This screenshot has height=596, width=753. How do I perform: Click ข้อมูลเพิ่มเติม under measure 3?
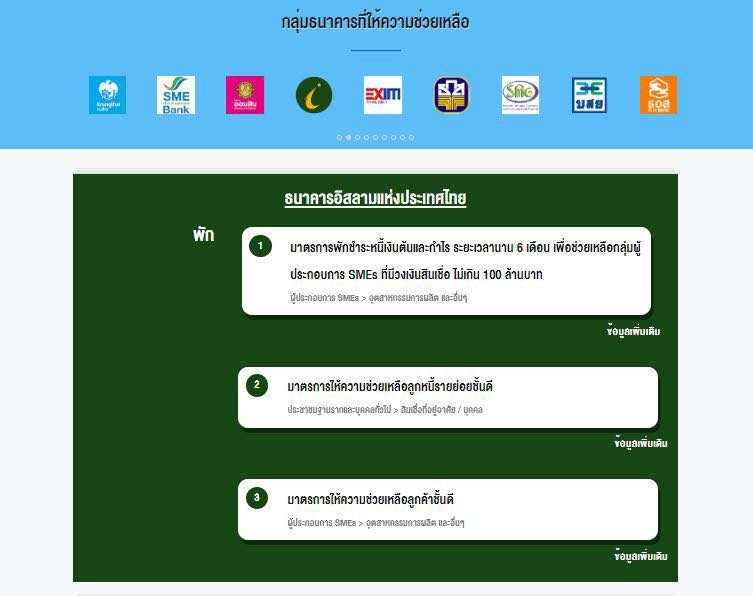641,556
